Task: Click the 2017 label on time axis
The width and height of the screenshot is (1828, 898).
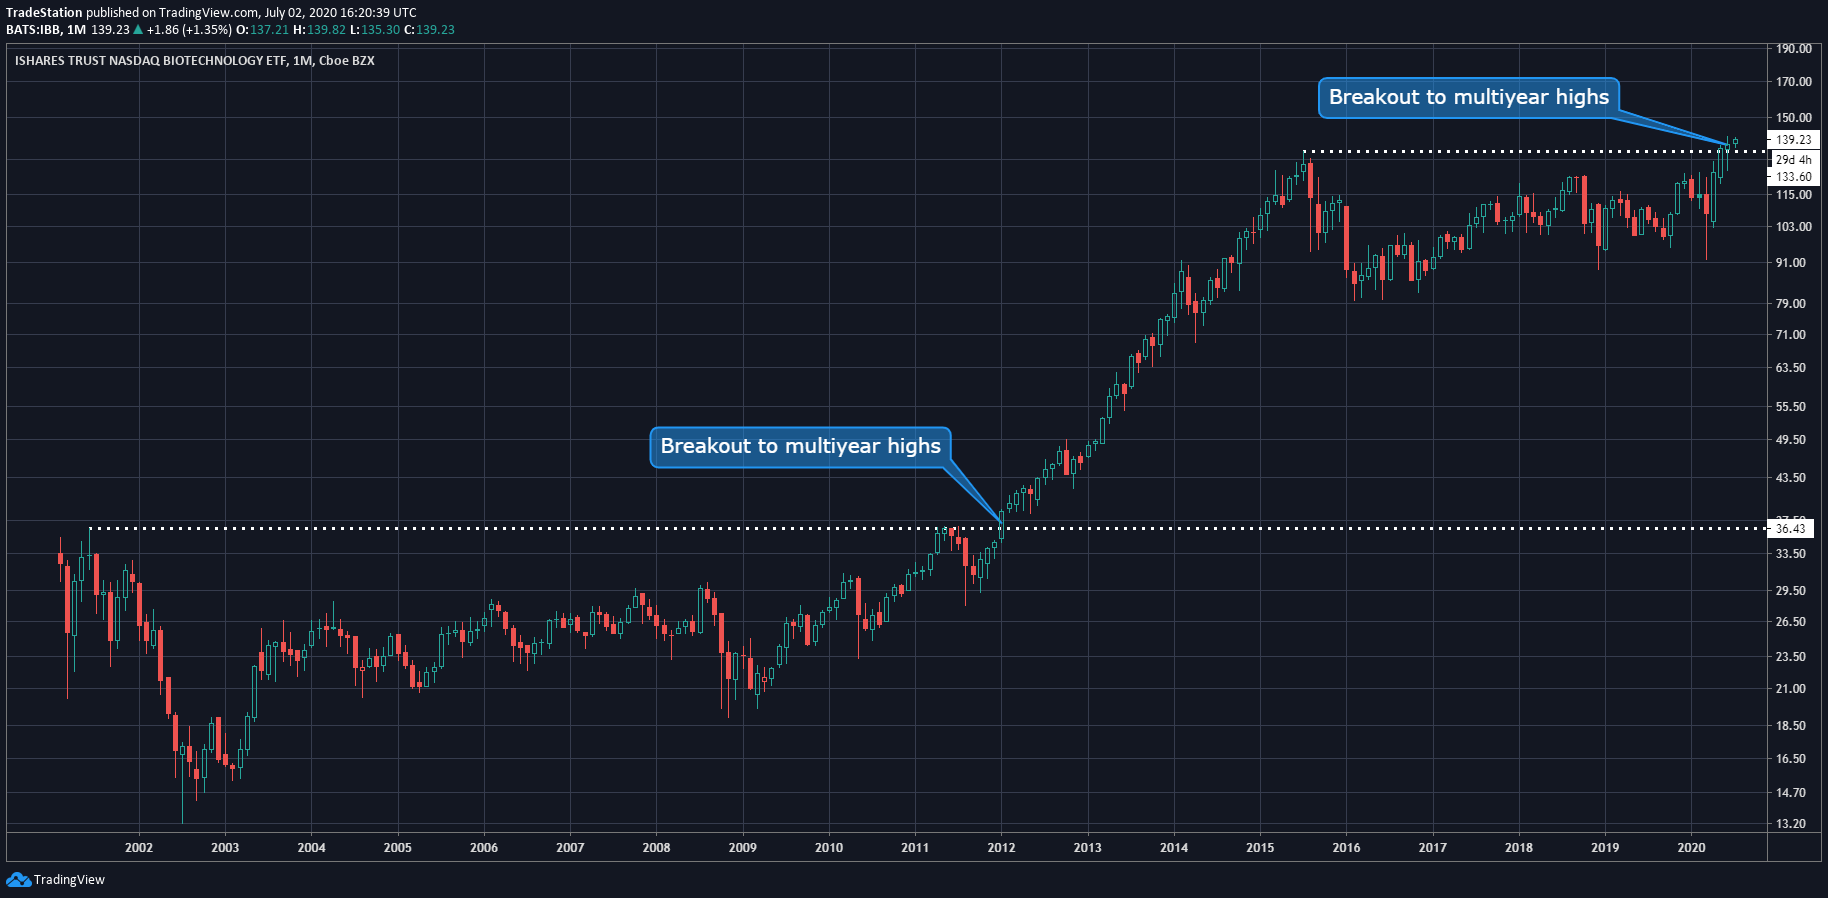Action: click(1433, 848)
